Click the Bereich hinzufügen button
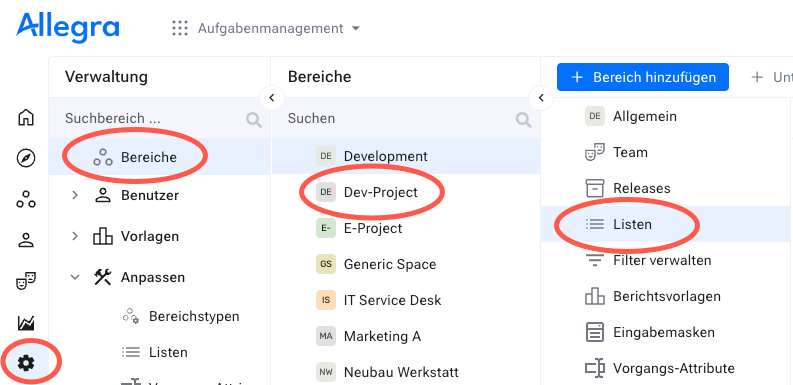793x385 pixels. point(643,77)
